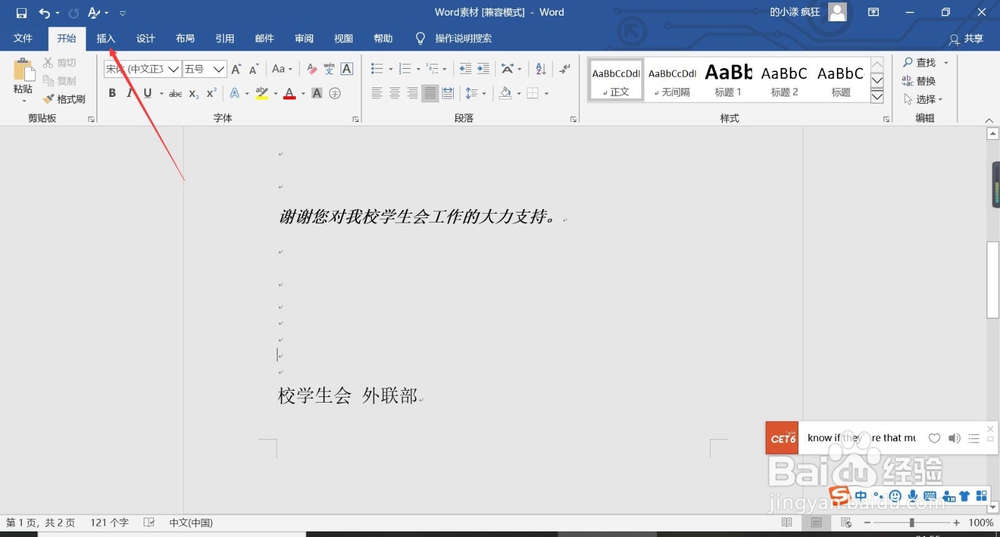Click the font color red A button
1000x537 pixels.
(289, 94)
